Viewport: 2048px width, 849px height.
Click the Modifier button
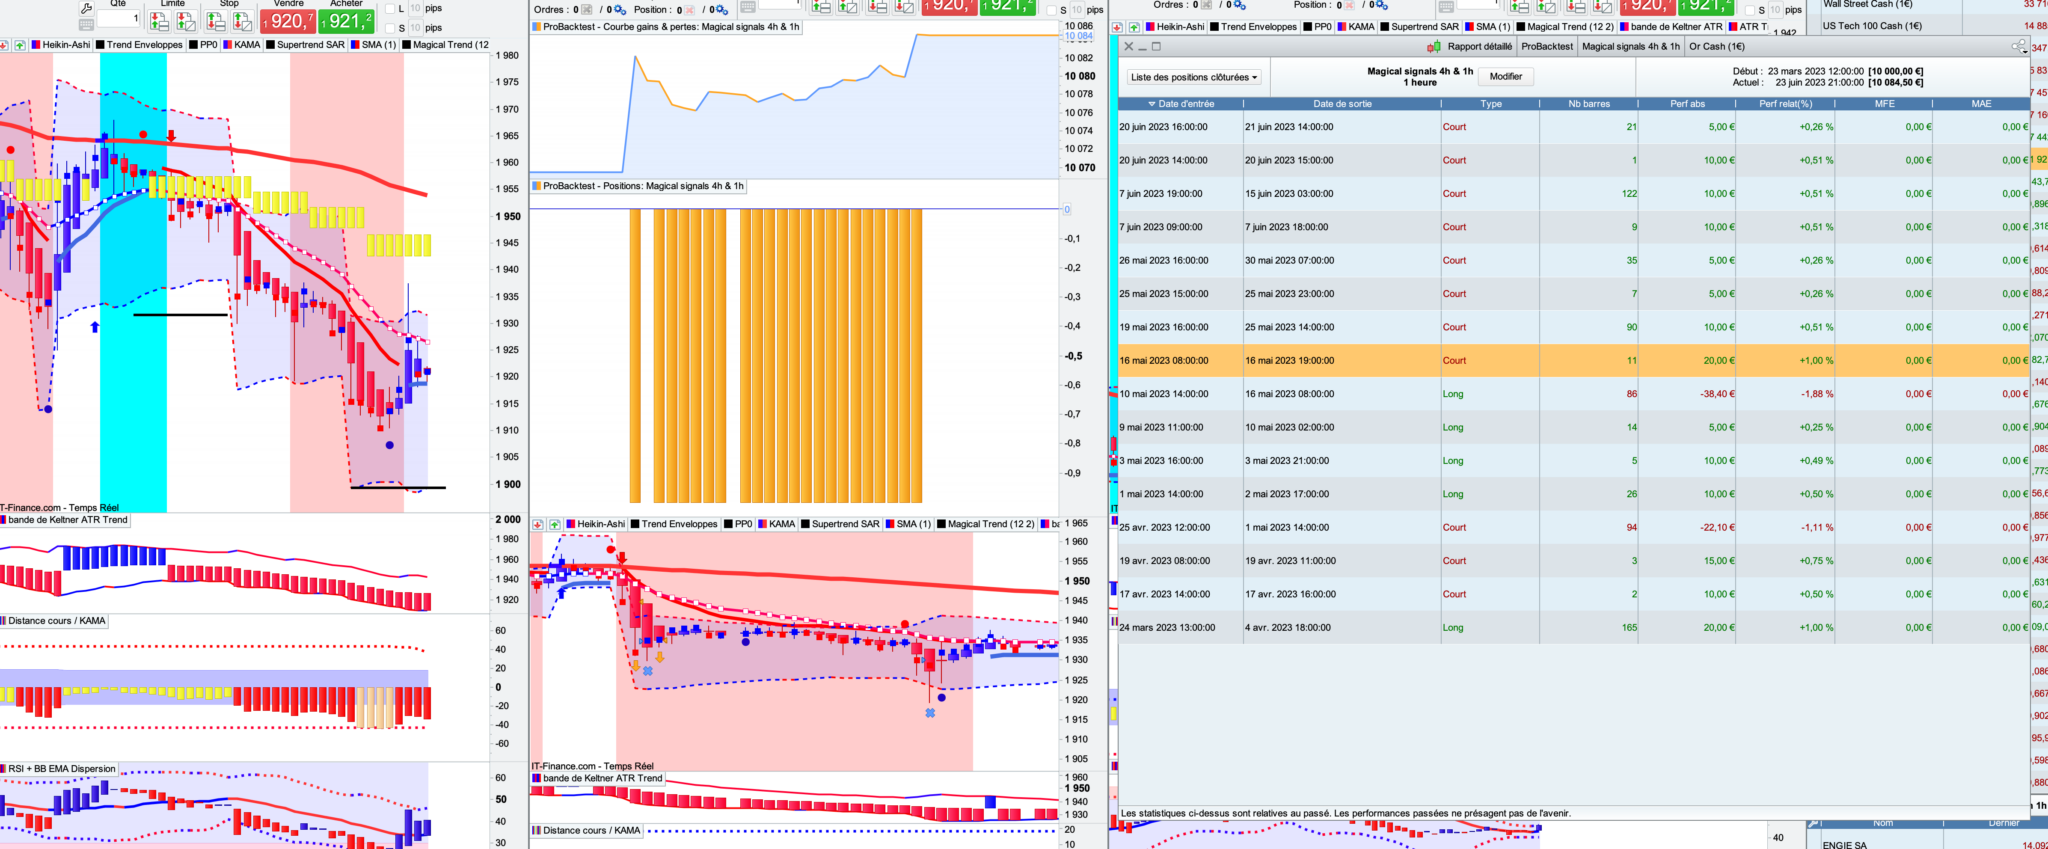[x=1506, y=77]
